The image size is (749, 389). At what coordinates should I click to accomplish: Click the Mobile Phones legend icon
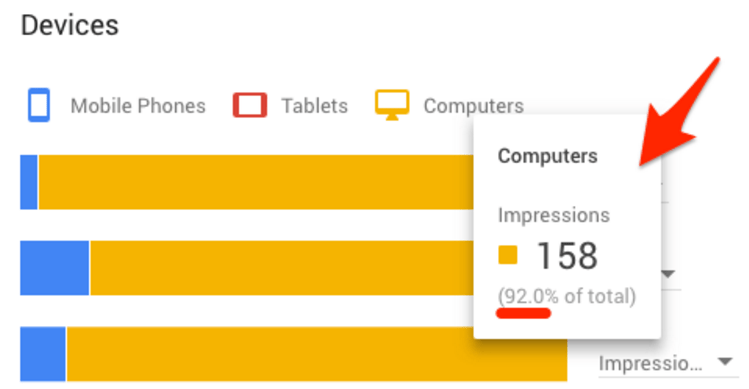(39, 105)
